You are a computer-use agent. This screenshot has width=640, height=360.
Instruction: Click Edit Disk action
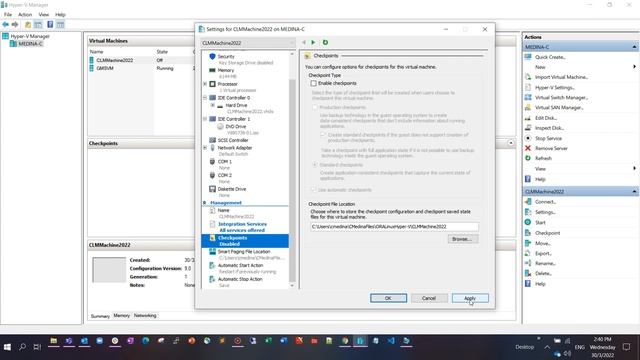[x=546, y=118]
